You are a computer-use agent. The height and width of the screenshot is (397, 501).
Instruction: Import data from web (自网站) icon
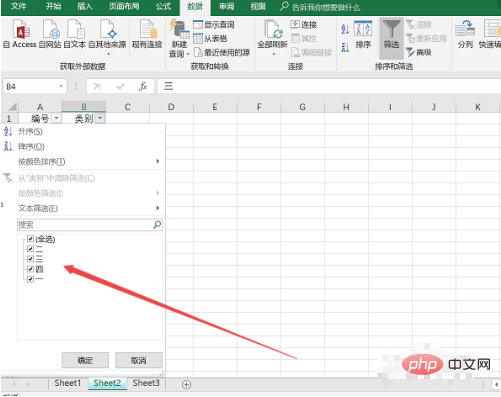click(x=51, y=29)
